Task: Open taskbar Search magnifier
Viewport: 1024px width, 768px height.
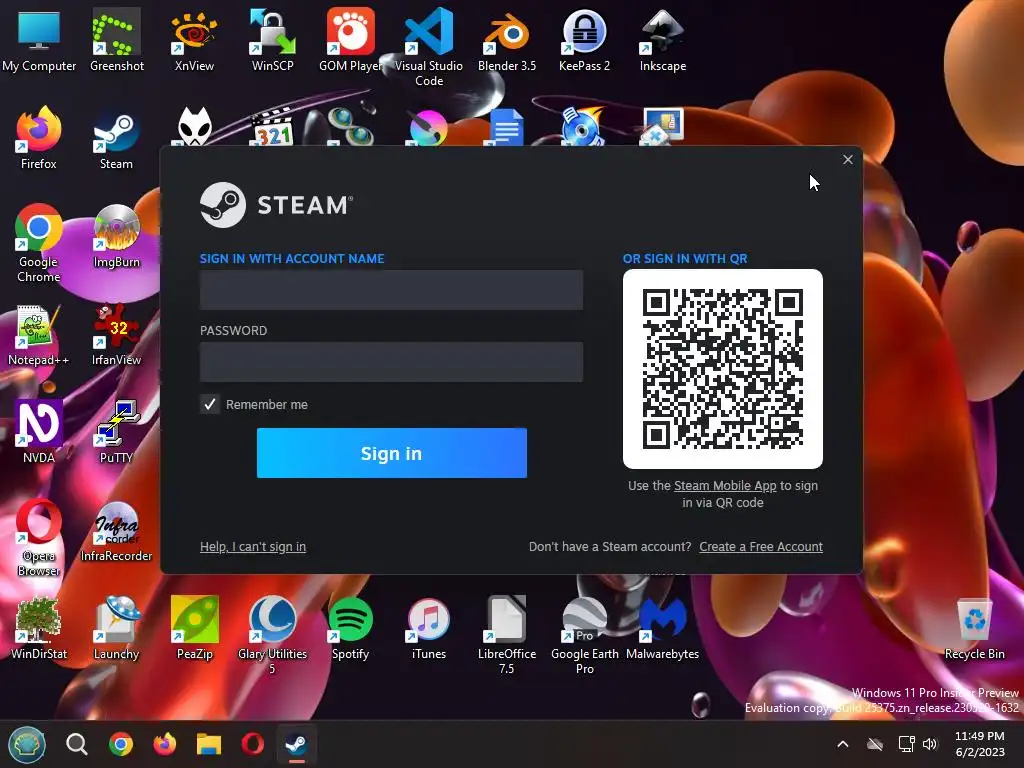Action: coord(76,744)
